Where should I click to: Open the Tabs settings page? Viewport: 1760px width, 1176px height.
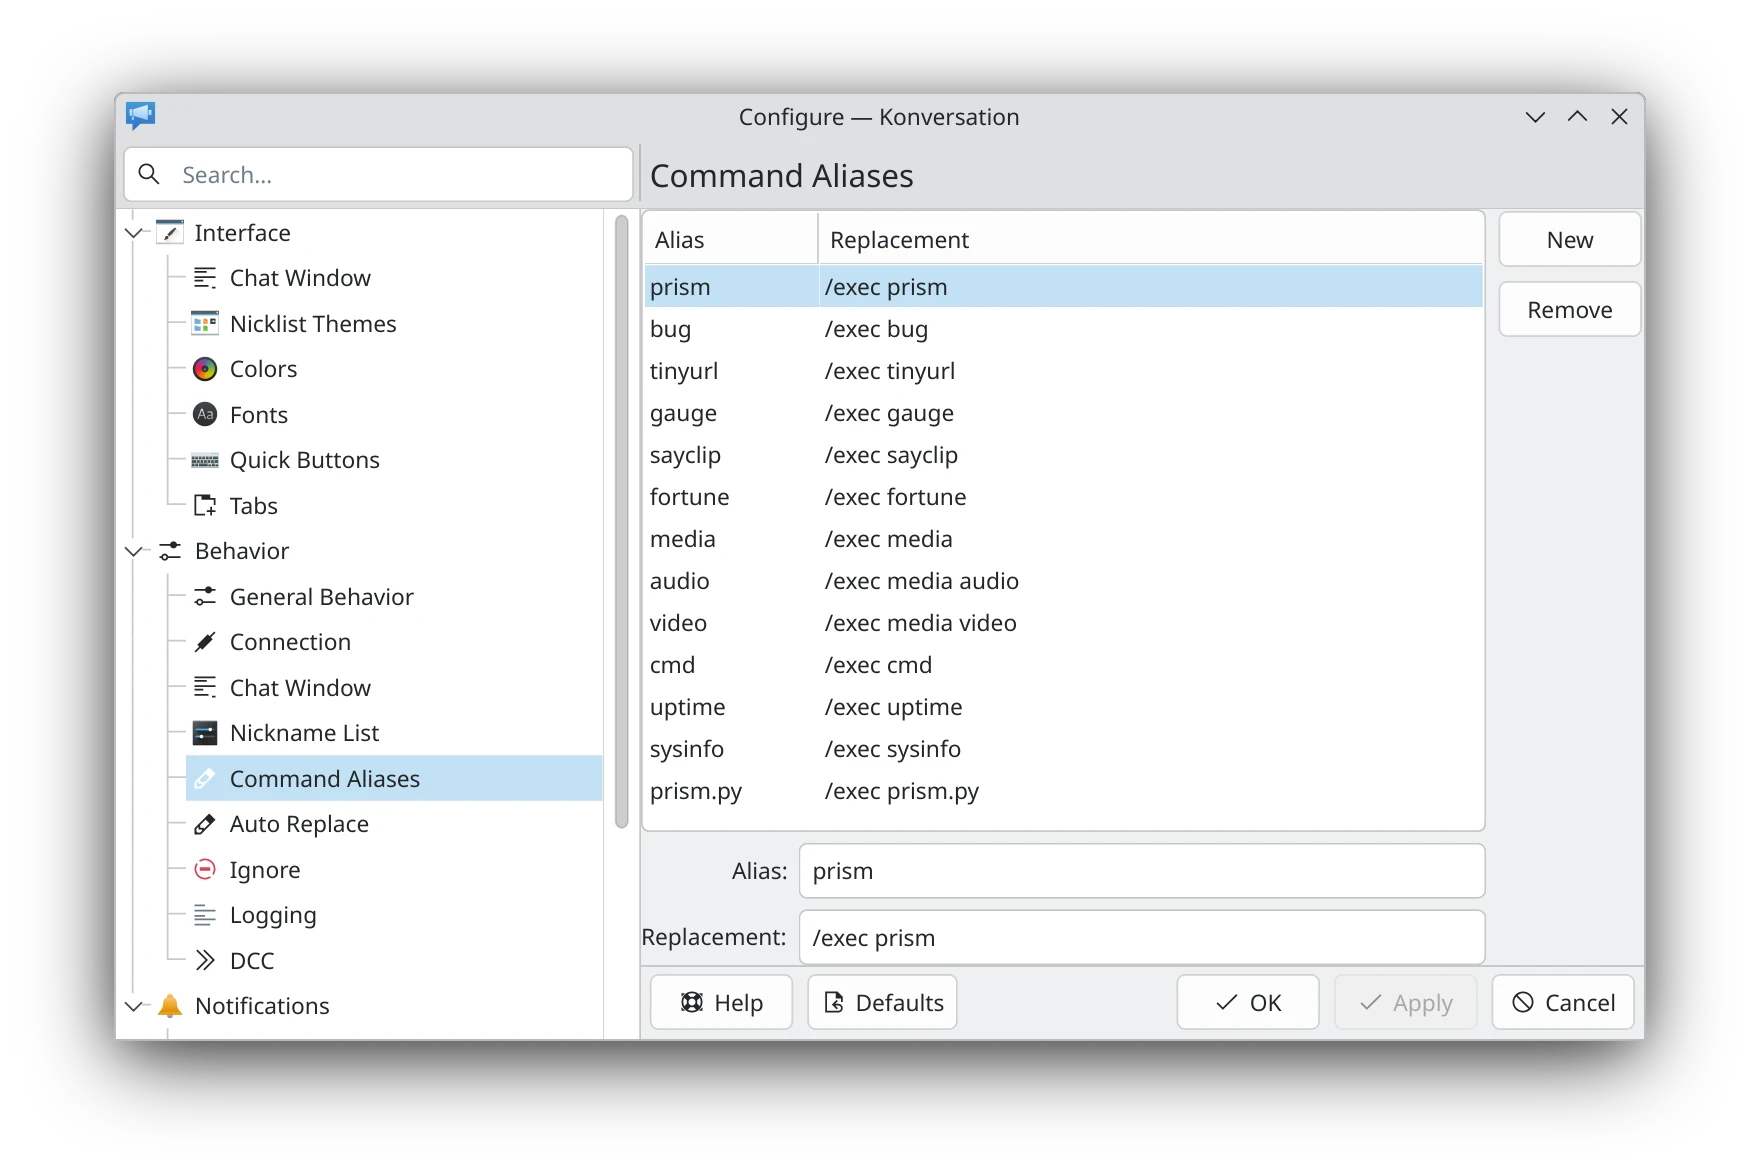pyautogui.click(x=253, y=506)
